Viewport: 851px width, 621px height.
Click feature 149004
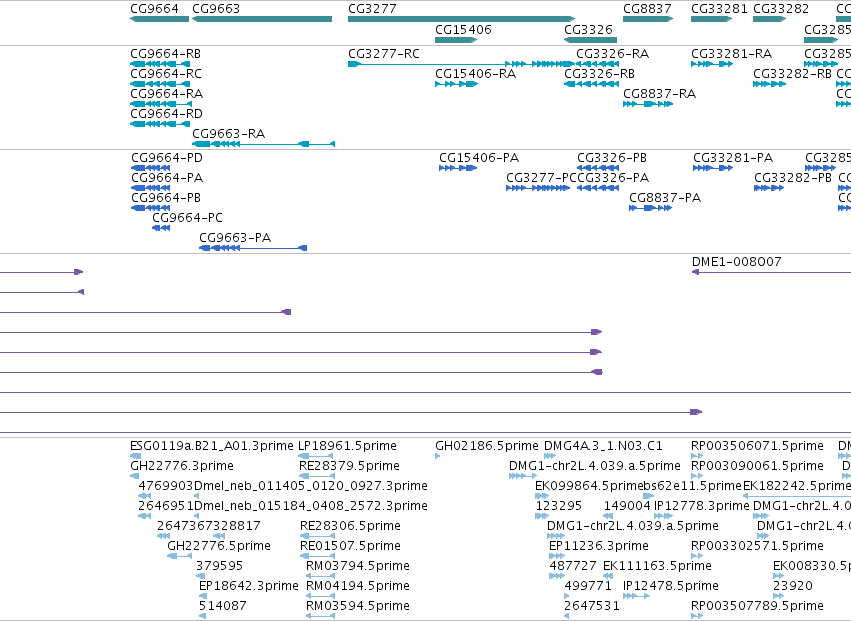pos(608,516)
